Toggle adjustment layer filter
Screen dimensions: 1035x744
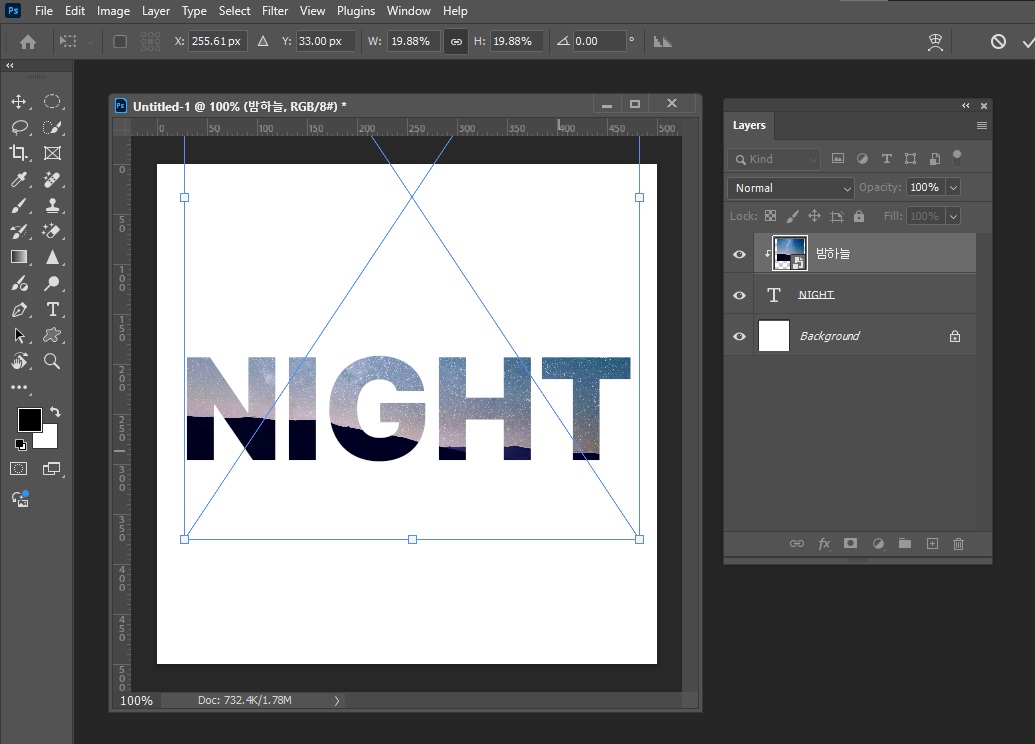[862, 158]
